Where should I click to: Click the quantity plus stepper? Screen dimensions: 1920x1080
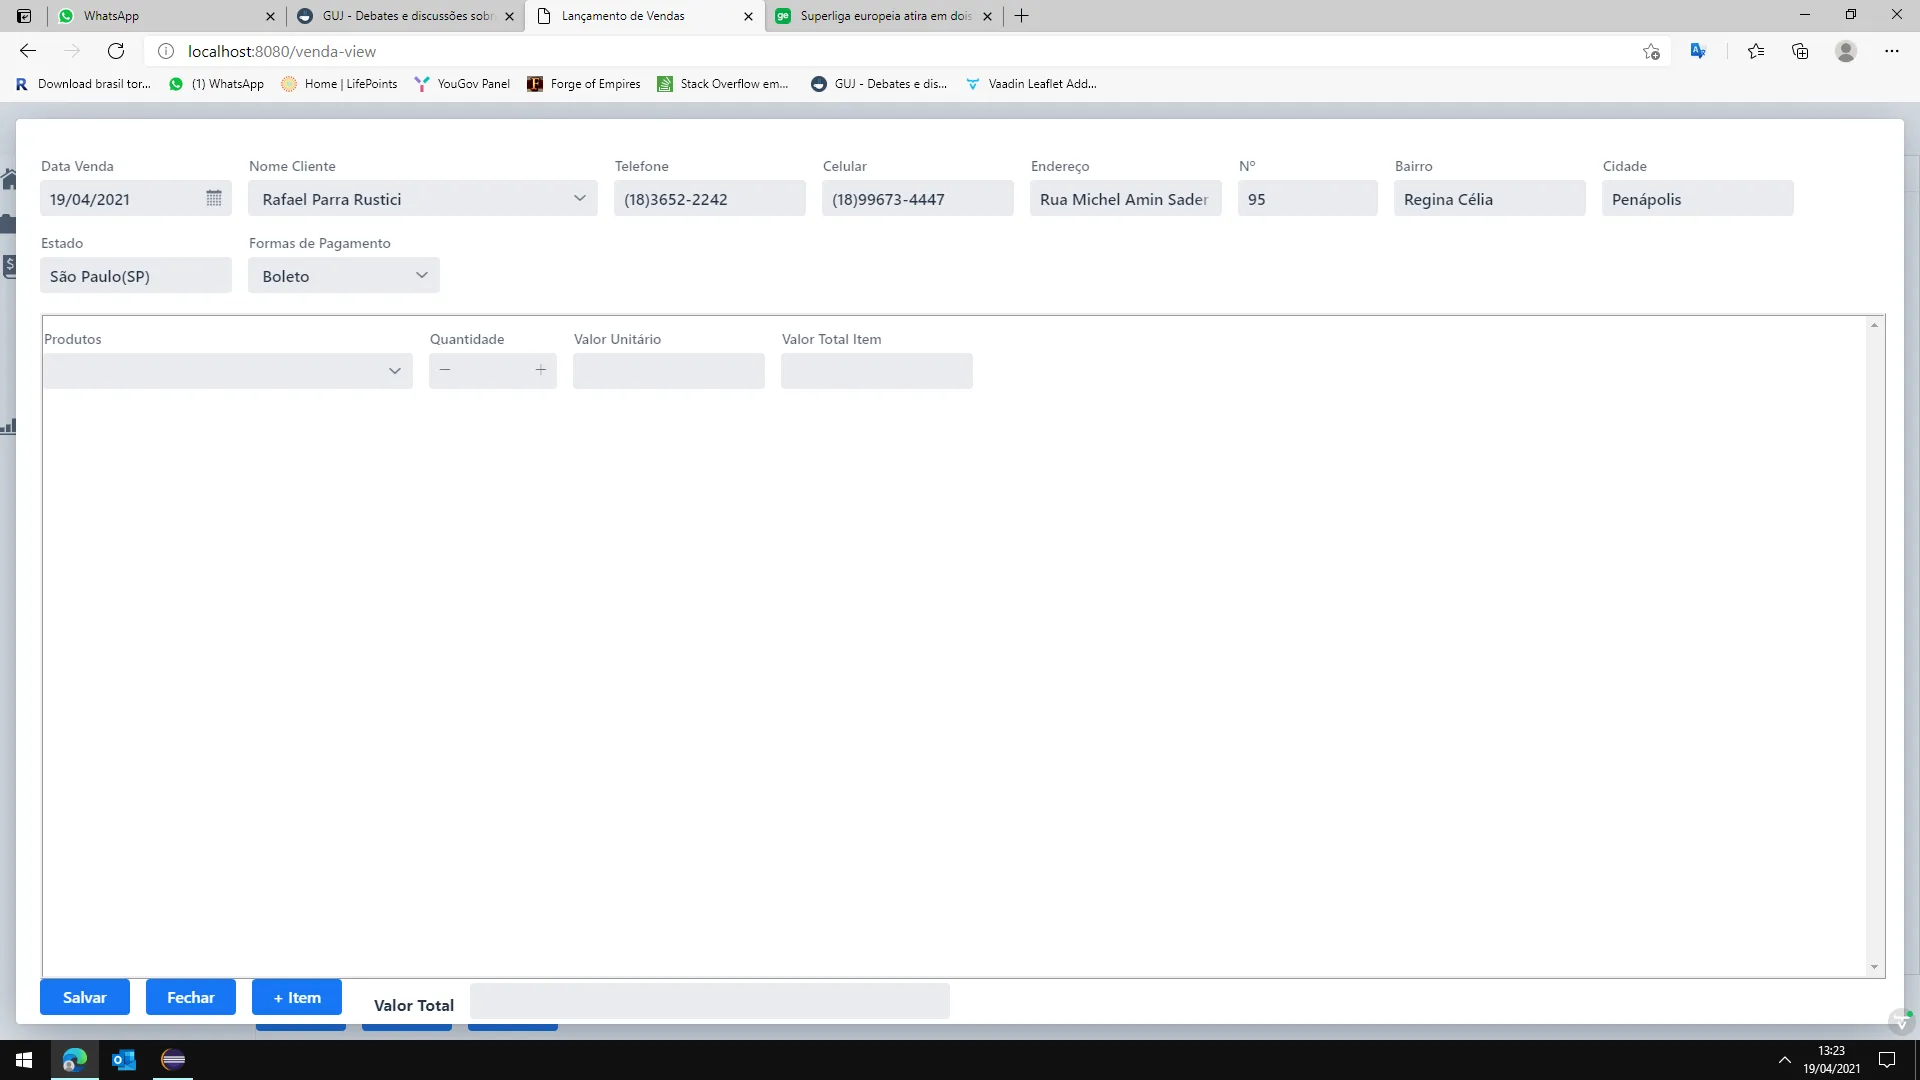tap(541, 370)
